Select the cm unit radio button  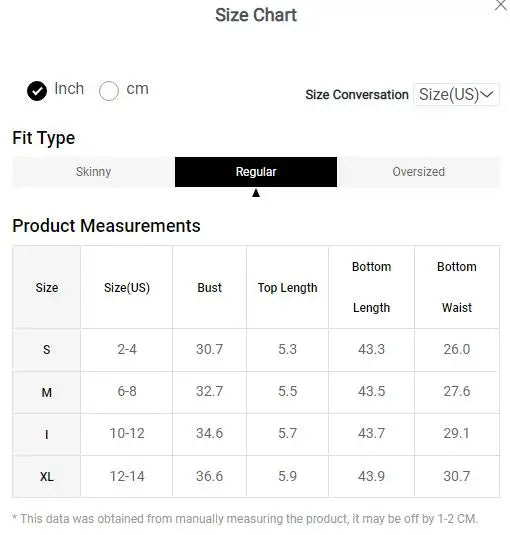coord(109,91)
